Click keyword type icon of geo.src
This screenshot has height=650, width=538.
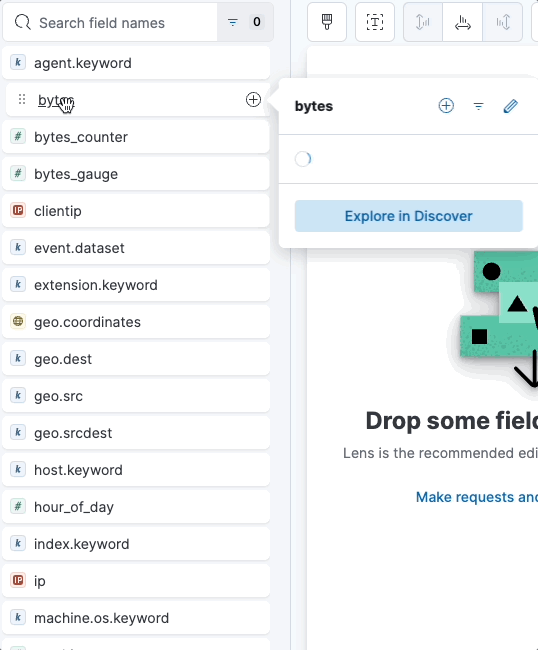pos(18,395)
